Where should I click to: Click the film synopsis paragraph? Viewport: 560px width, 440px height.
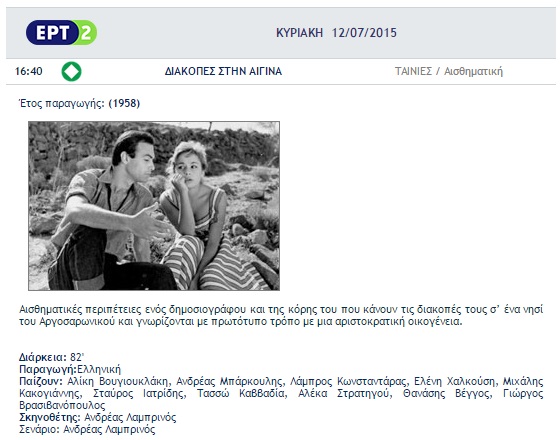click(281, 315)
